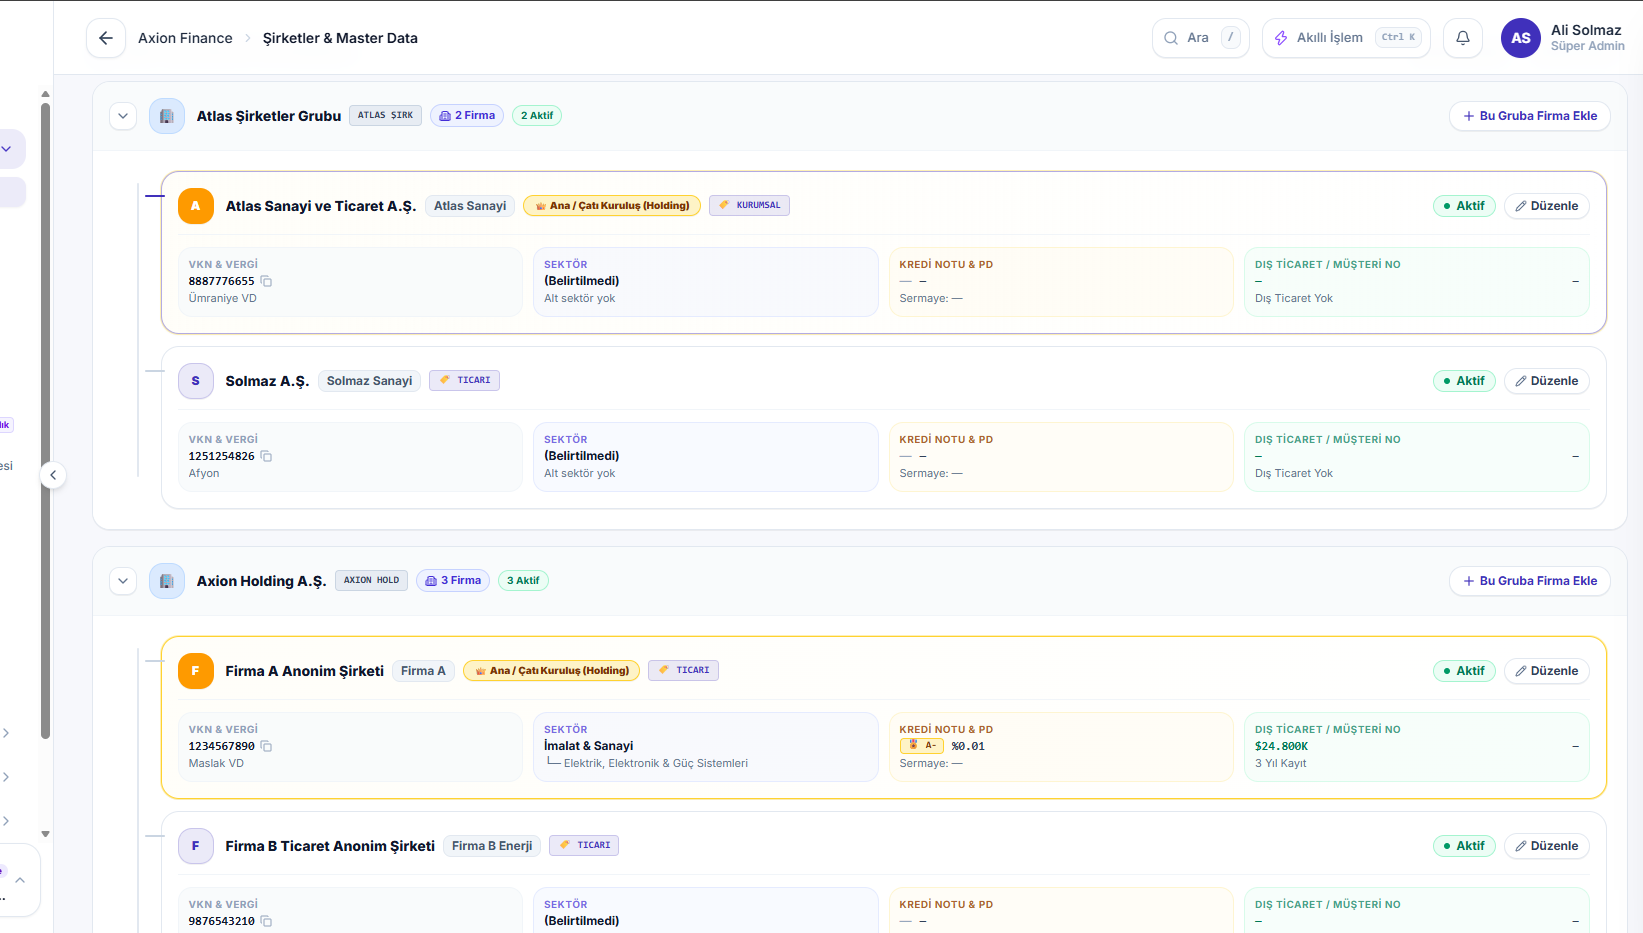Copy VKN 9876543210 with copy icon
This screenshot has width=1643, height=933.
pyautogui.click(x=266, y=921)
